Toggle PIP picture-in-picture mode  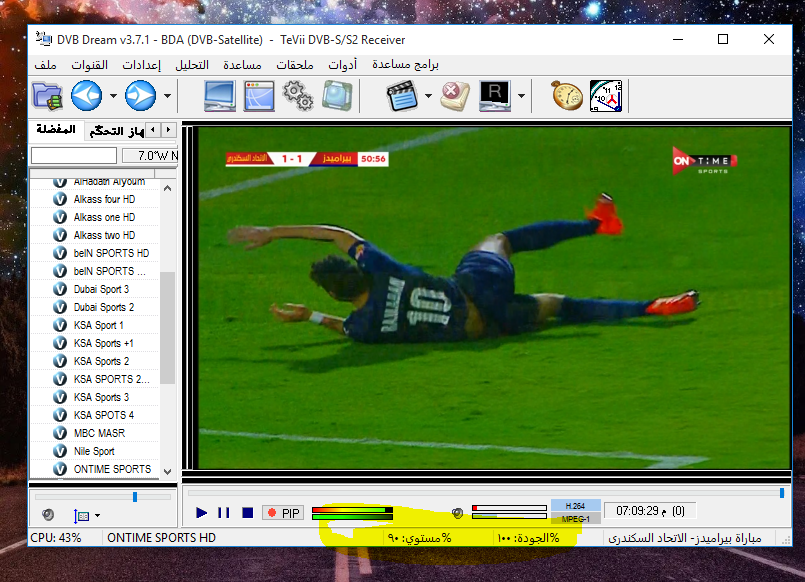pos(282,513)
